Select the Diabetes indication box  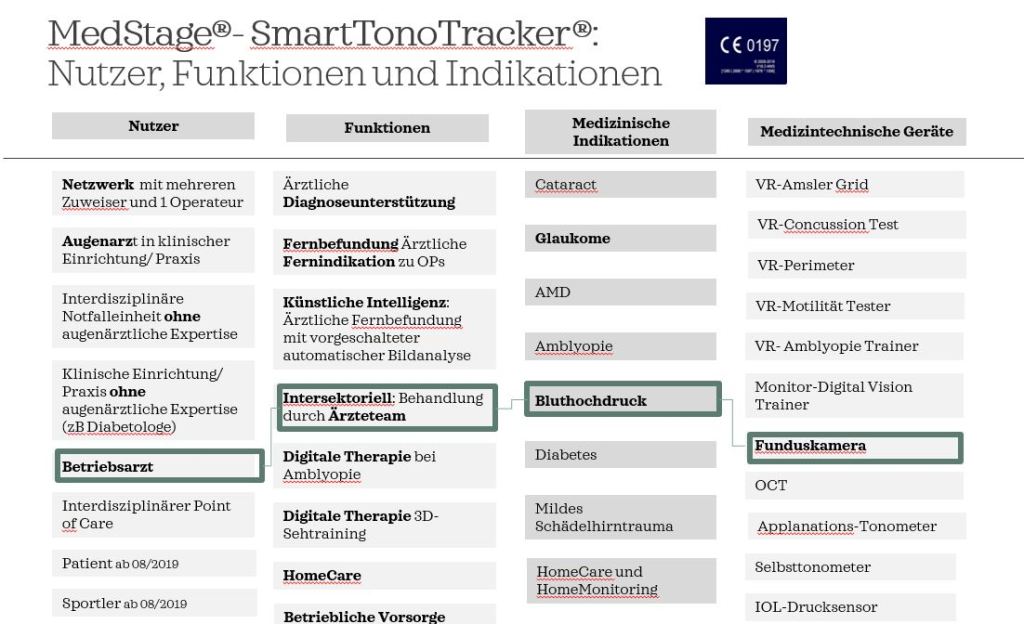click(x=620, y=455)
